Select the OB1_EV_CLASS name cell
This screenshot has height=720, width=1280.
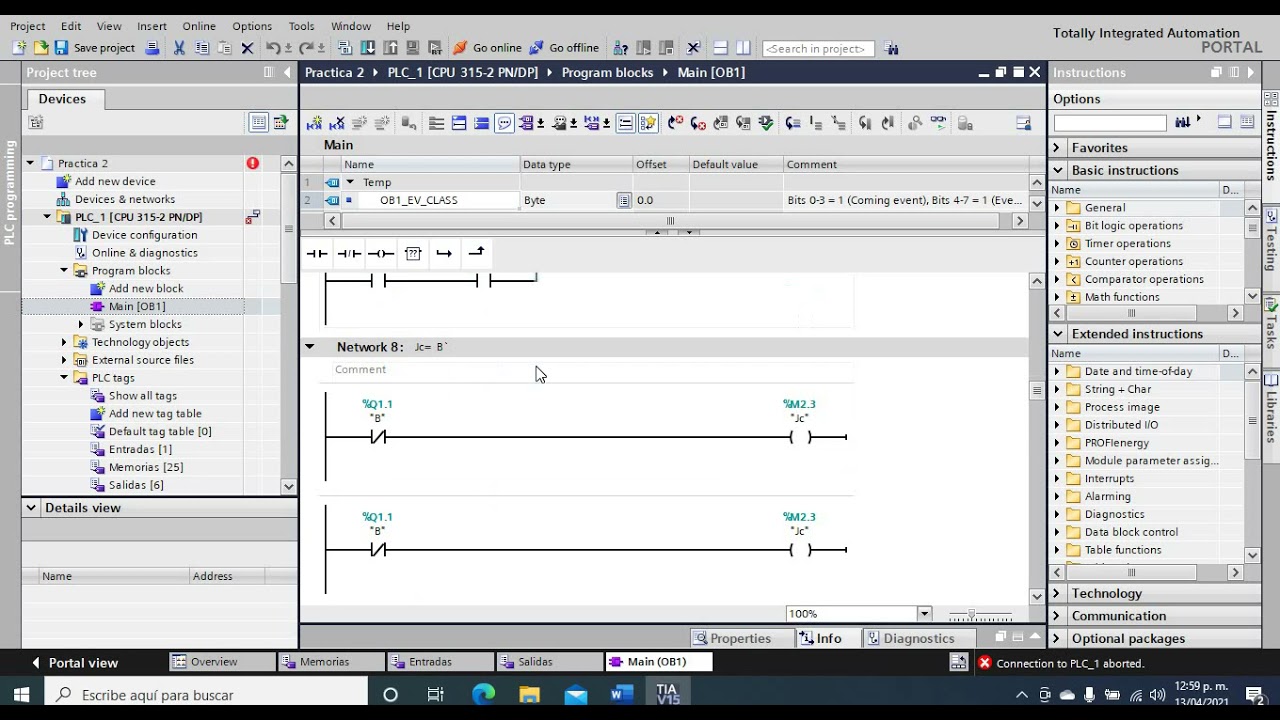click(431, 200)
